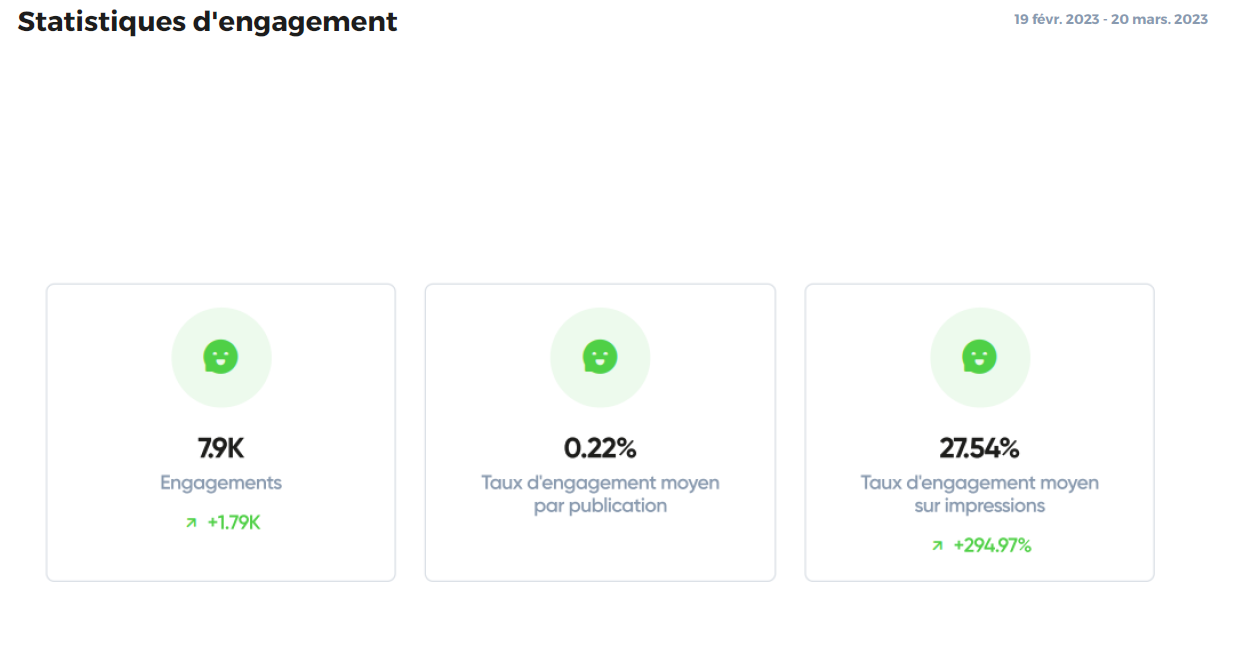Click the +1.79K growth indicator
1247x670 pixels.
234,522
